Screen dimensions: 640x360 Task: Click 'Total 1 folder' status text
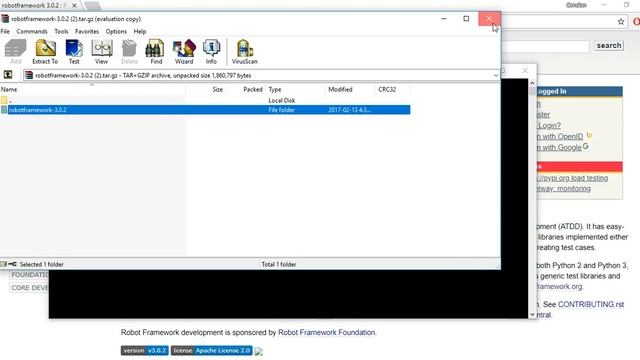click(x=279, y=264)
